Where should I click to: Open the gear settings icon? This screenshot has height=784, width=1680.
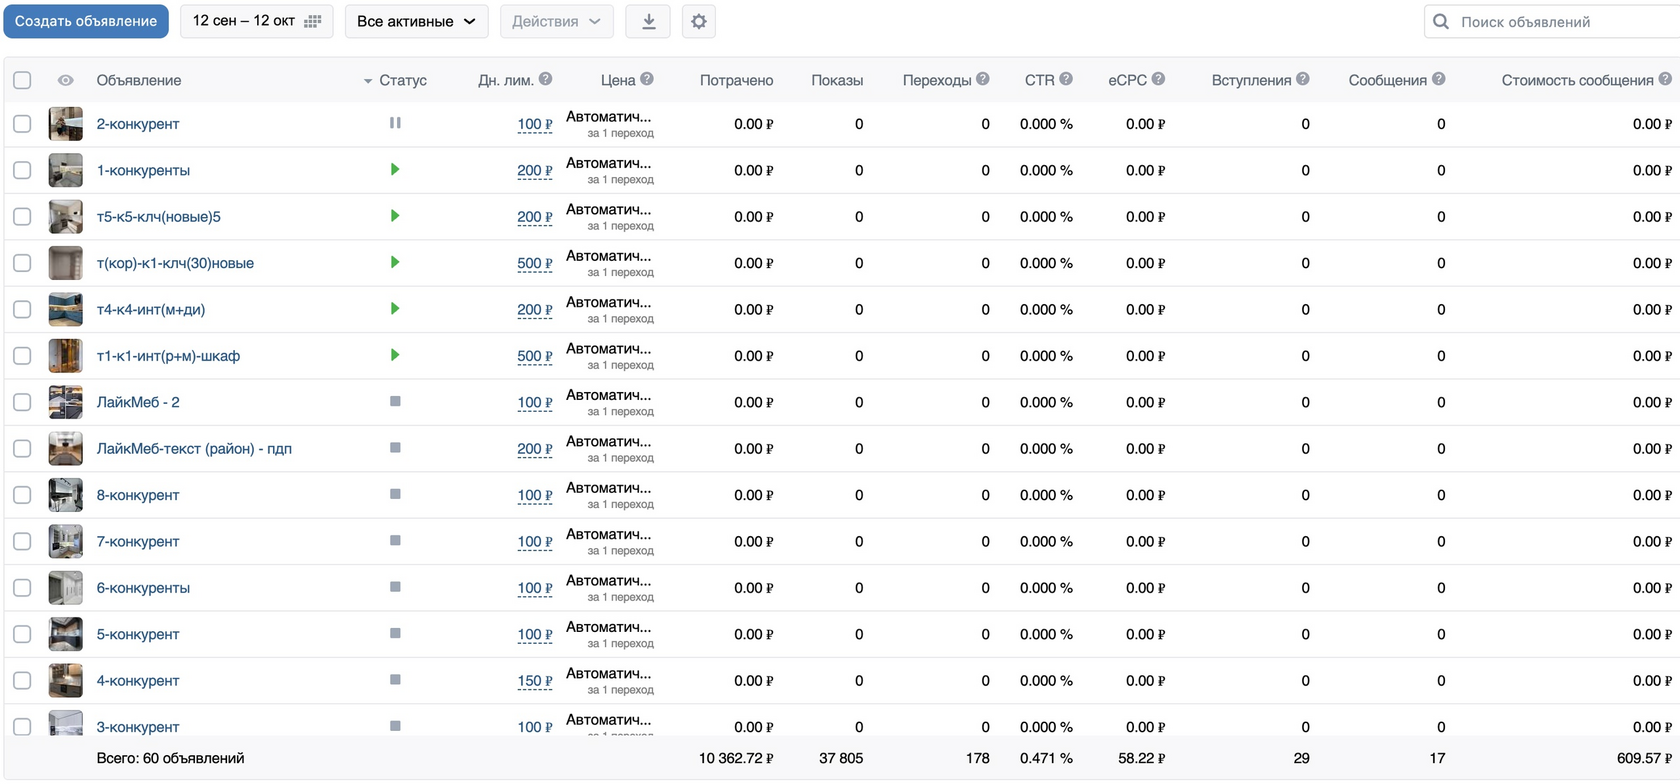699,21
